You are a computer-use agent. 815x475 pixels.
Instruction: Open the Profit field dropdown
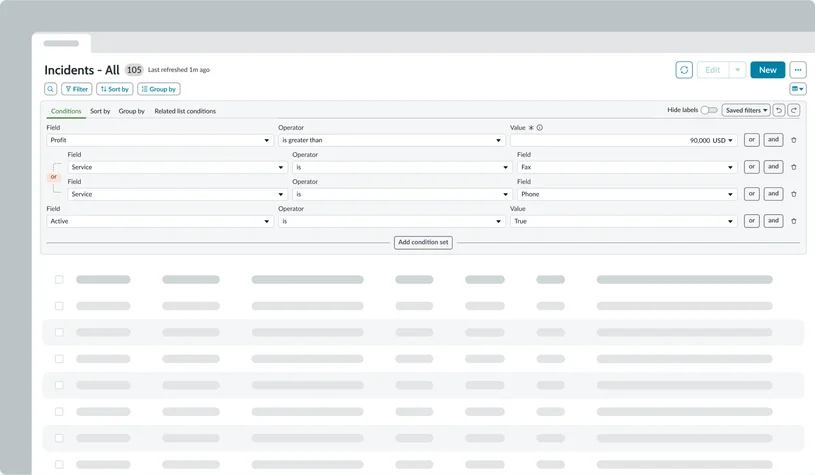pyautogui.click(x=160, y=140)
